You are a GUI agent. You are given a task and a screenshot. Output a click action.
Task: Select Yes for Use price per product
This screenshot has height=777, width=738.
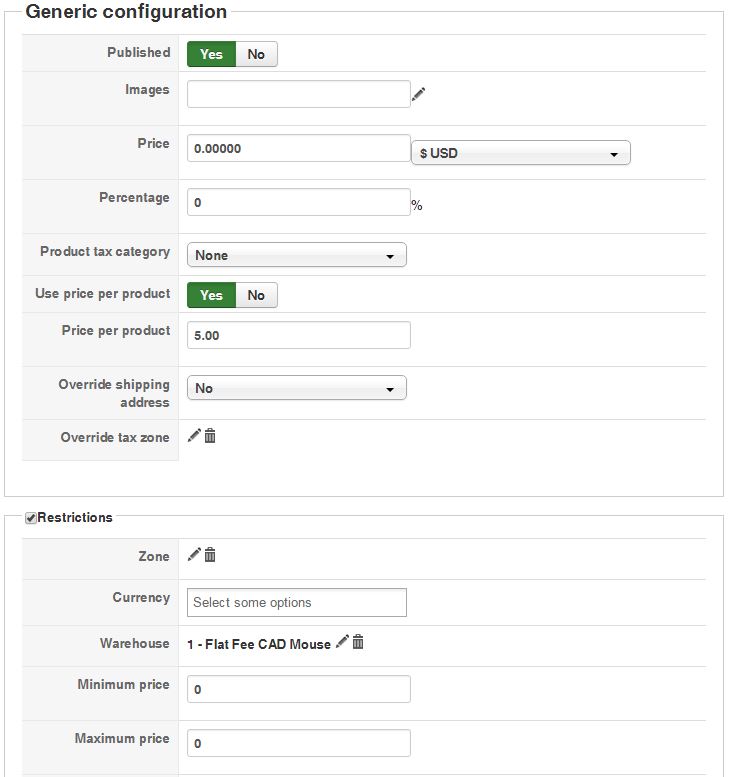(x=211, y=295)
